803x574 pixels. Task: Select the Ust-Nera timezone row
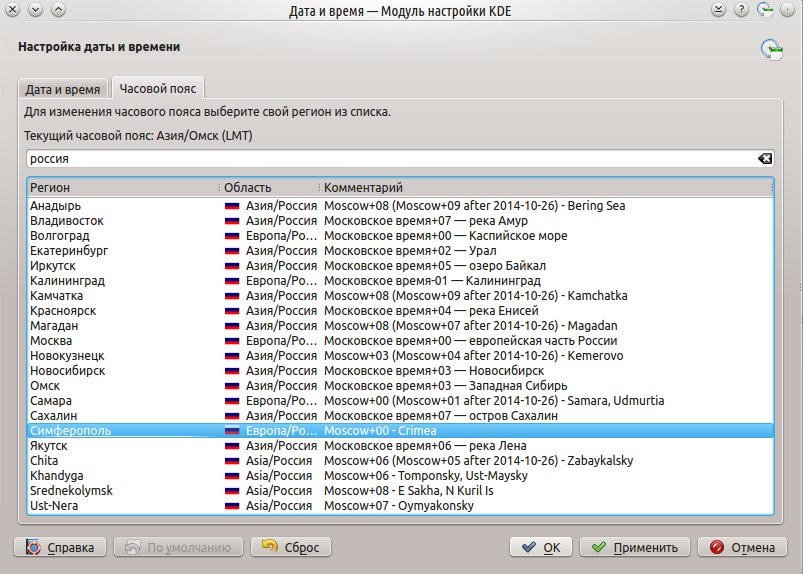pyautogui.click(x=400, y=506)
